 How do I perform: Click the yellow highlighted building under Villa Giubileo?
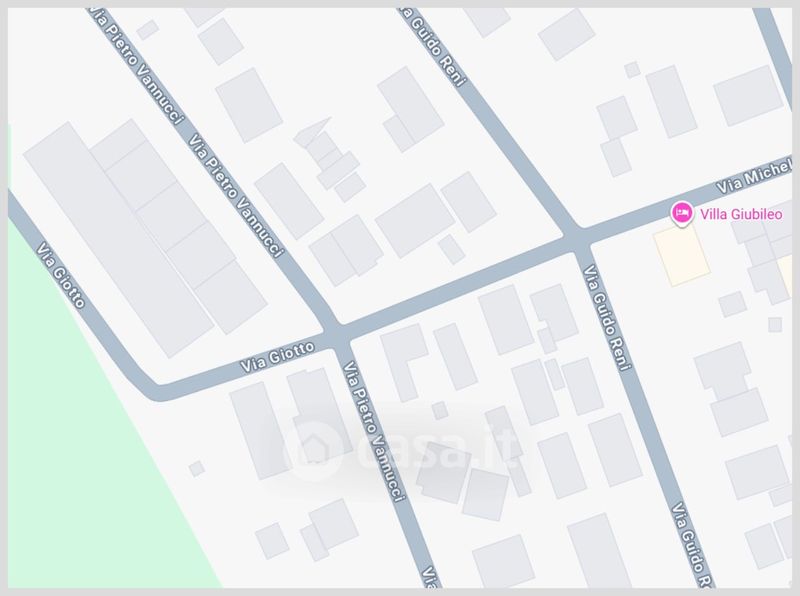pyautogui.click(x=682, y=255)
